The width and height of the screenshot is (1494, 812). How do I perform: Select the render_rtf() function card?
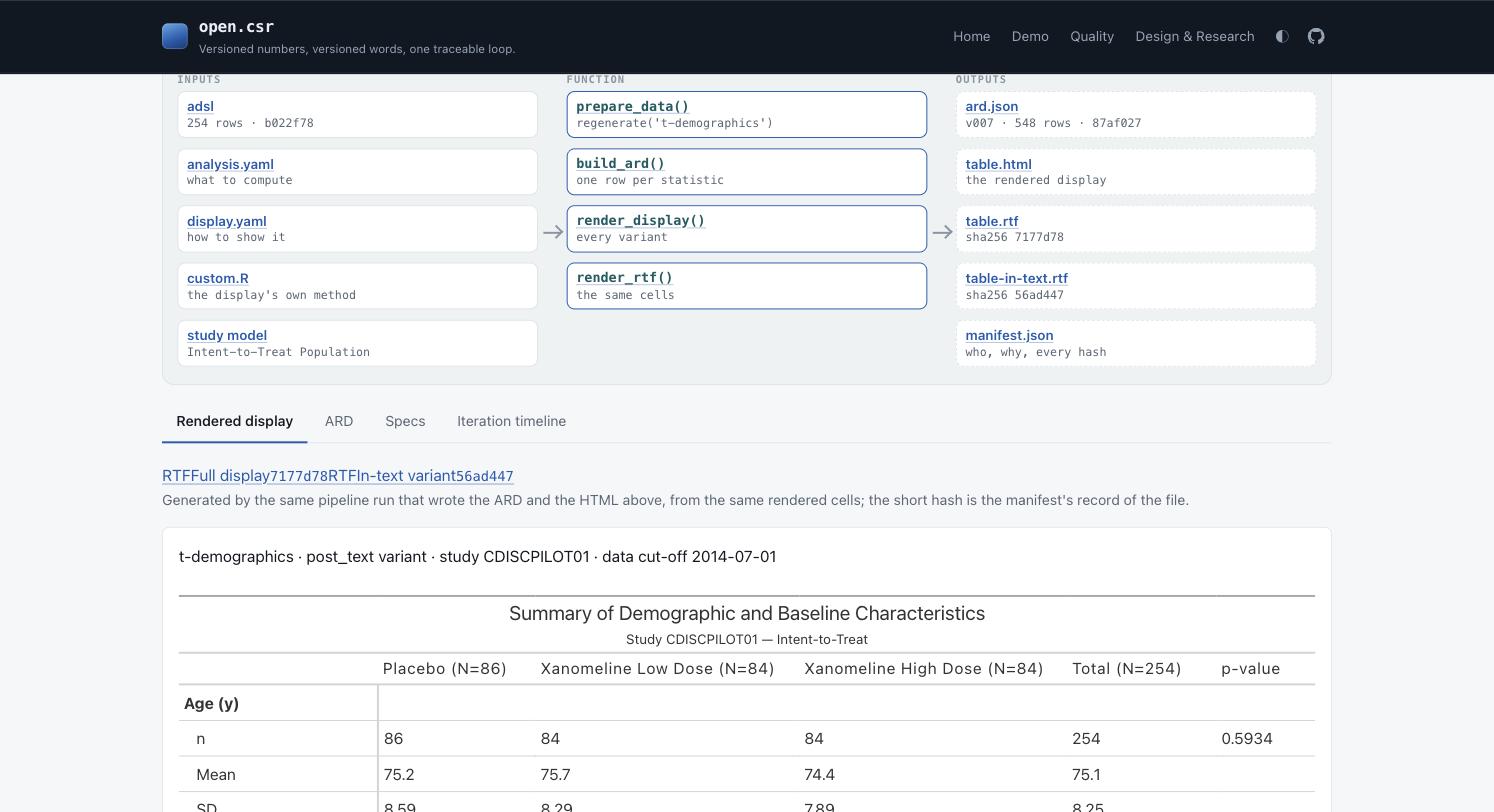[746, 286]
